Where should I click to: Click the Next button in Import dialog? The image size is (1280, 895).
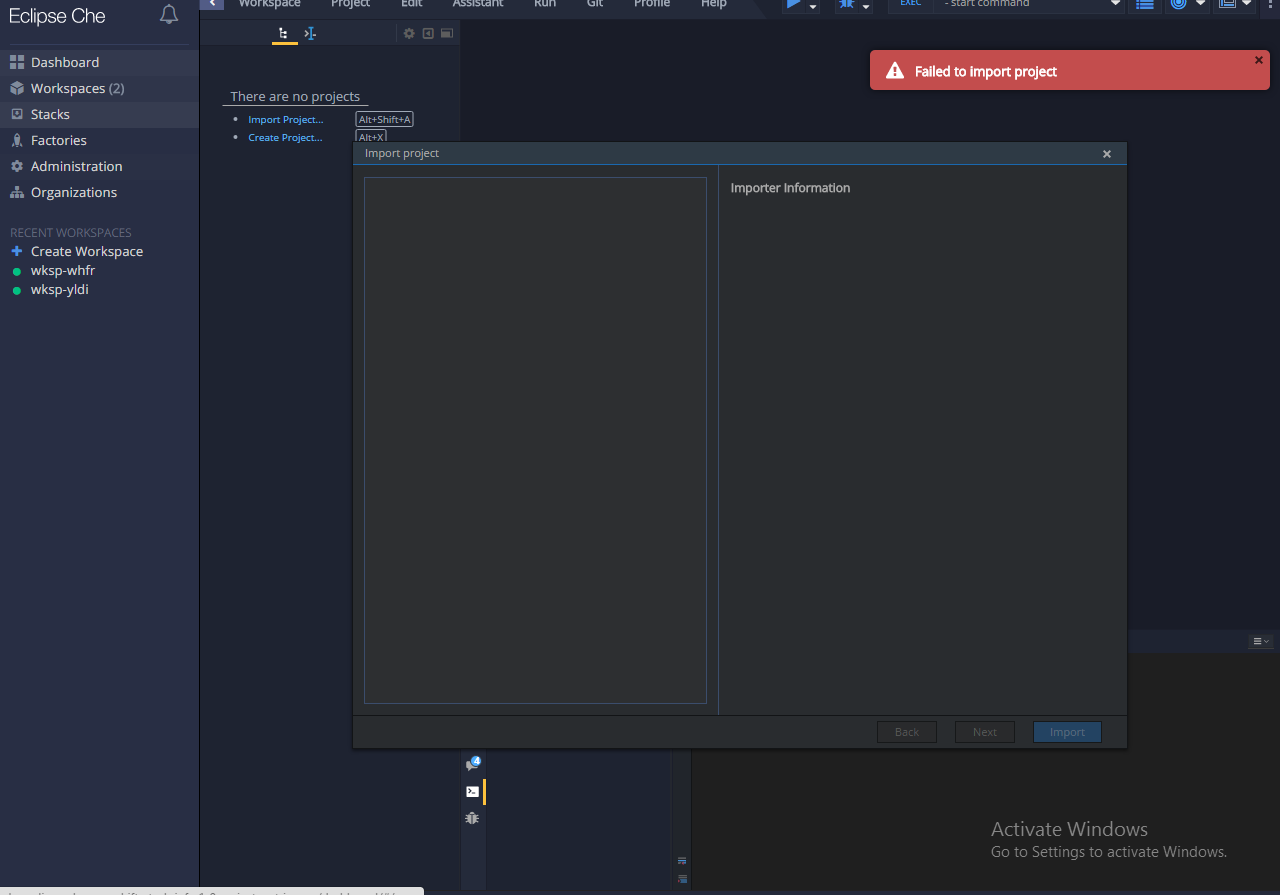click(x=985, y=732)
